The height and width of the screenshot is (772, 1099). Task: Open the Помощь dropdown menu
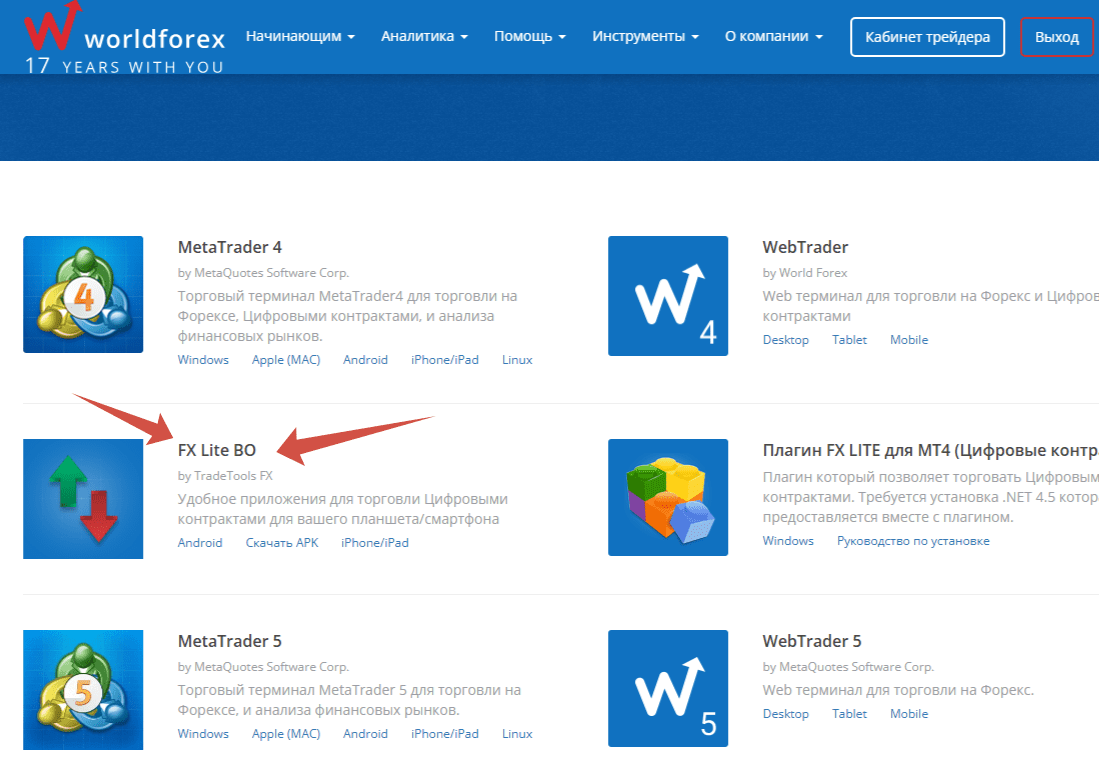click(529, 37)
